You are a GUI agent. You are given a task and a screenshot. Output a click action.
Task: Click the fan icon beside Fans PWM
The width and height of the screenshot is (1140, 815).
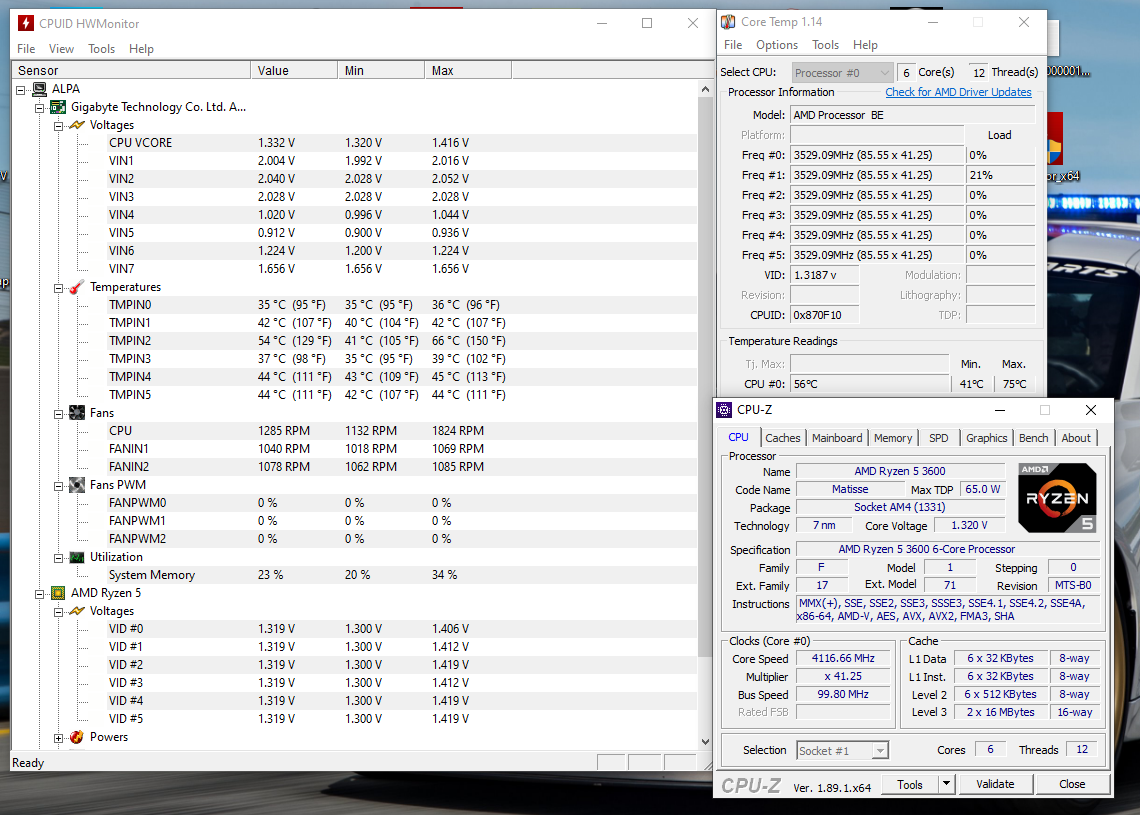coord(77,485)
